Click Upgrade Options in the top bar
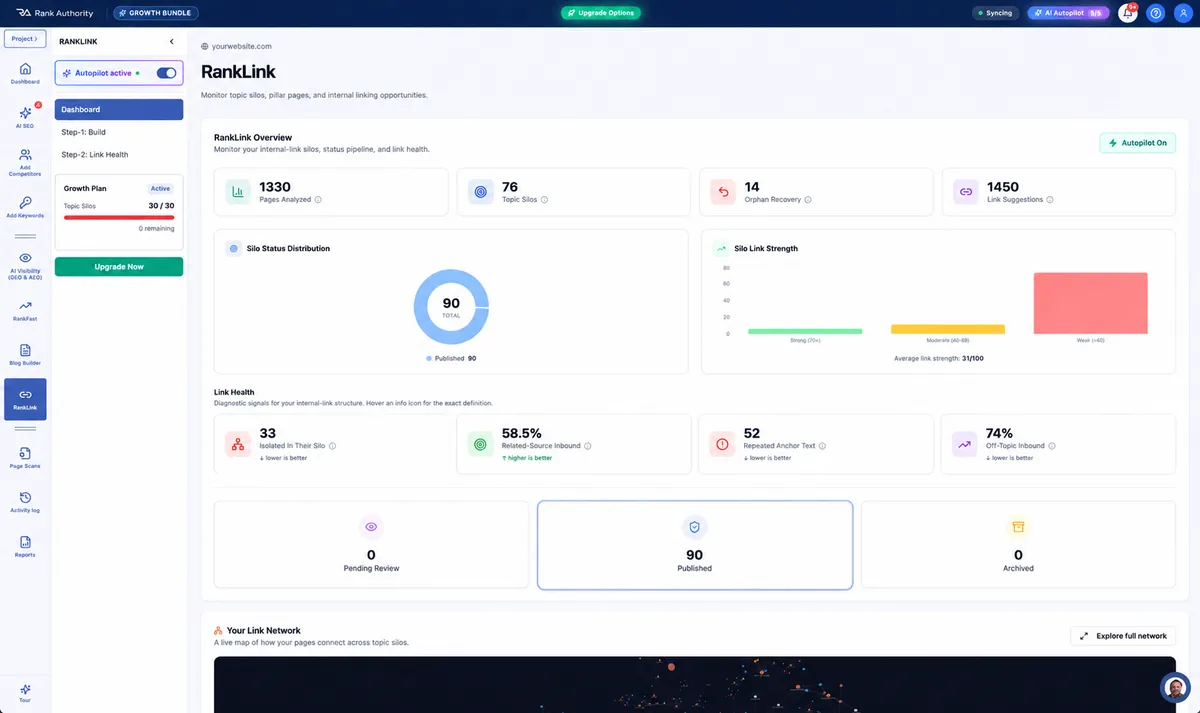Viewport: 1200px width, 713px height. [600, 13]
